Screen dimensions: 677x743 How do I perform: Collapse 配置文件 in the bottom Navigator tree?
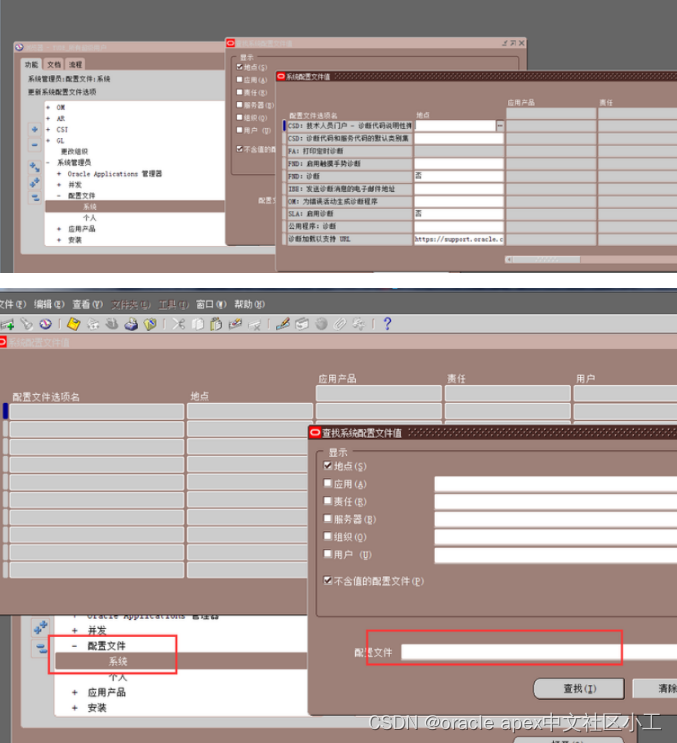click(74, 646)
